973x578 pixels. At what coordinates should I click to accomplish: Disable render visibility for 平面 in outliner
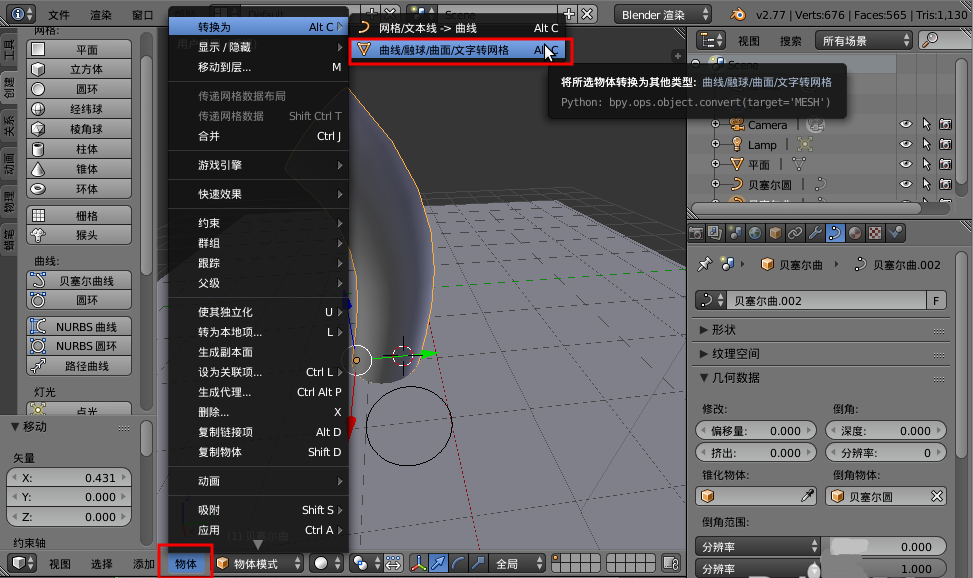click(945, 164)
